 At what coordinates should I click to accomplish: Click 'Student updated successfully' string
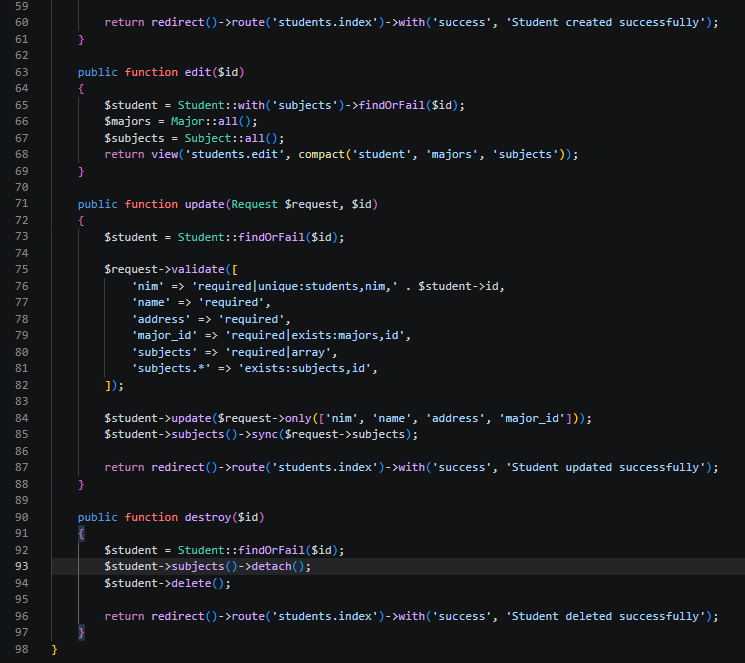tap(606, 468)
